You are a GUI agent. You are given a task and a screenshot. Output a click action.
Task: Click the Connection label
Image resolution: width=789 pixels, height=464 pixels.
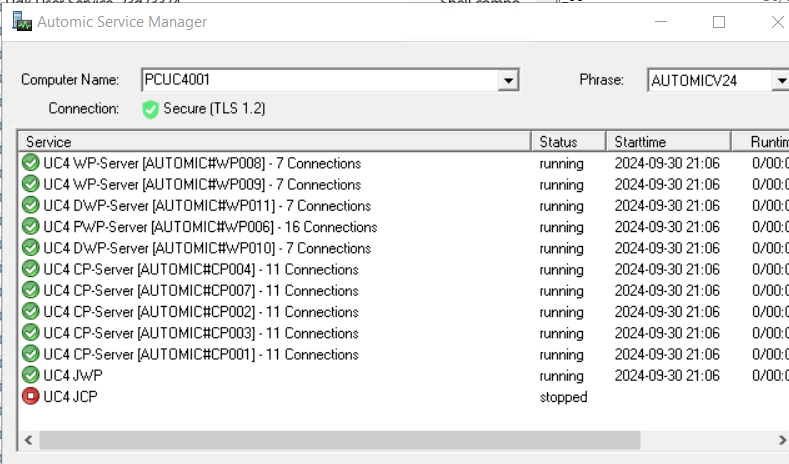(84, 109)
